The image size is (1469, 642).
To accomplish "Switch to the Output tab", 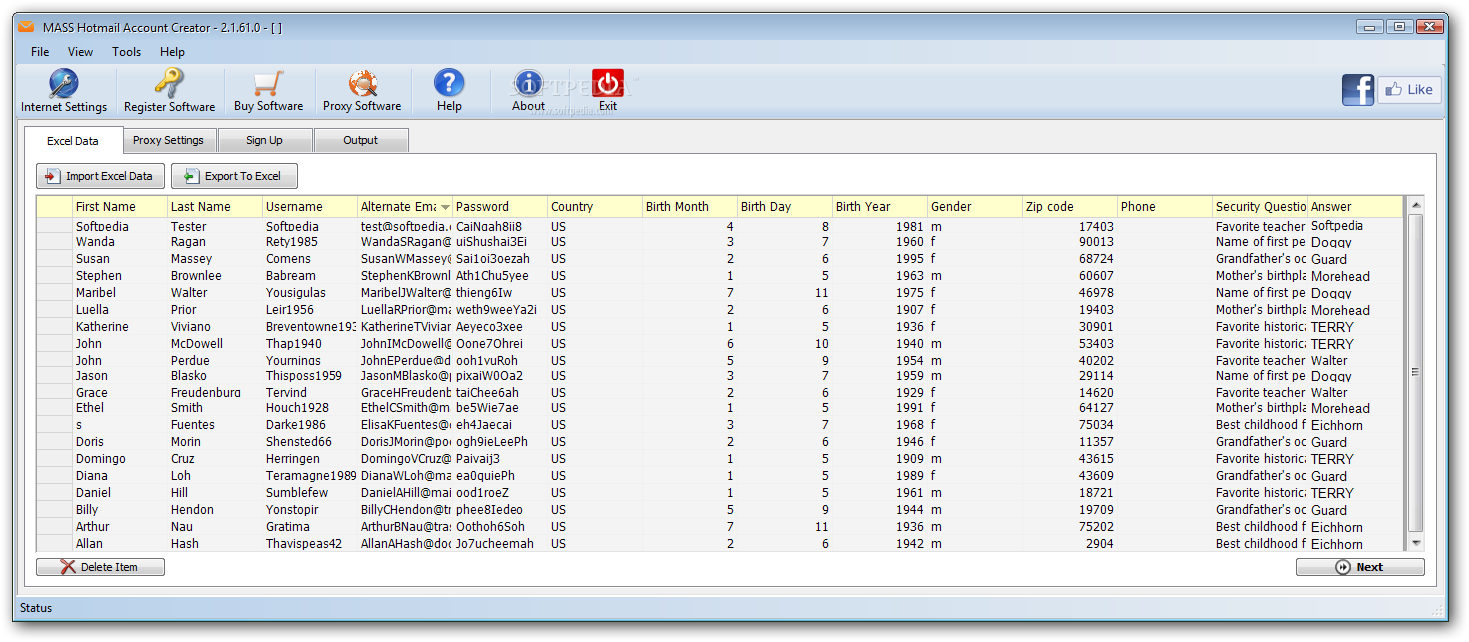I will [x=360, y=140].
